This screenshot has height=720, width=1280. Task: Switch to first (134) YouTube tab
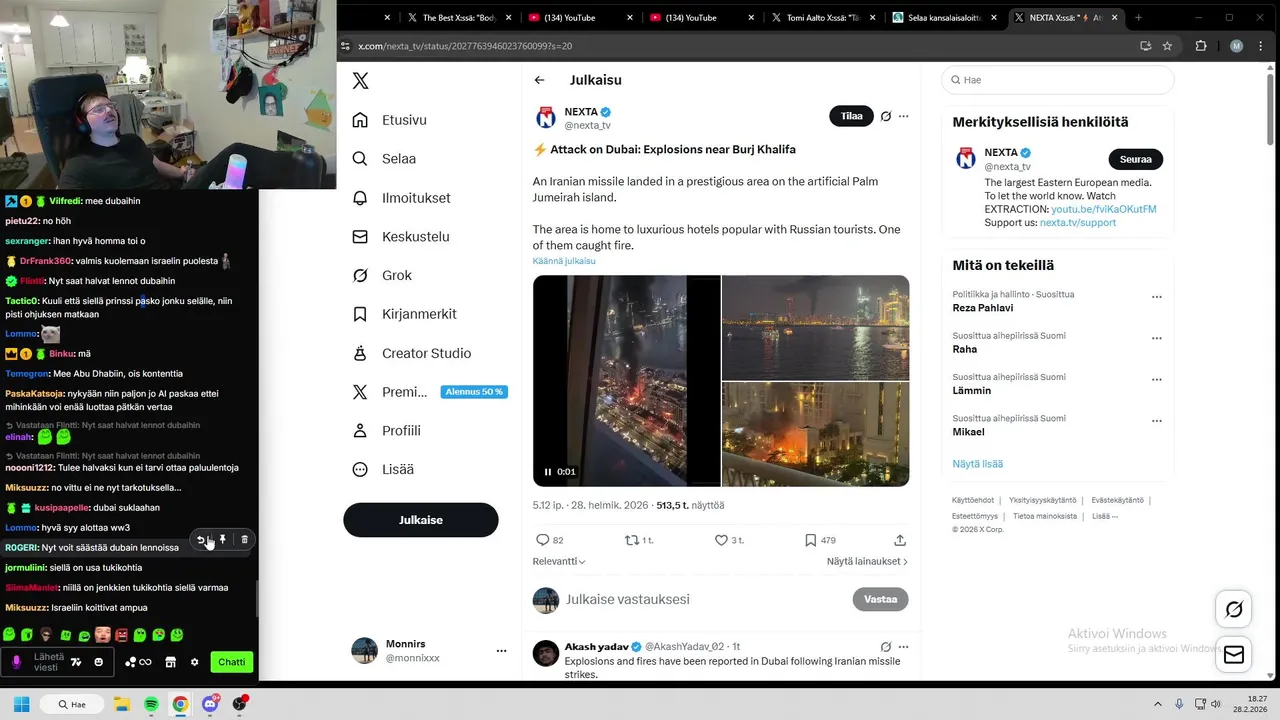[x=580, y=18]
